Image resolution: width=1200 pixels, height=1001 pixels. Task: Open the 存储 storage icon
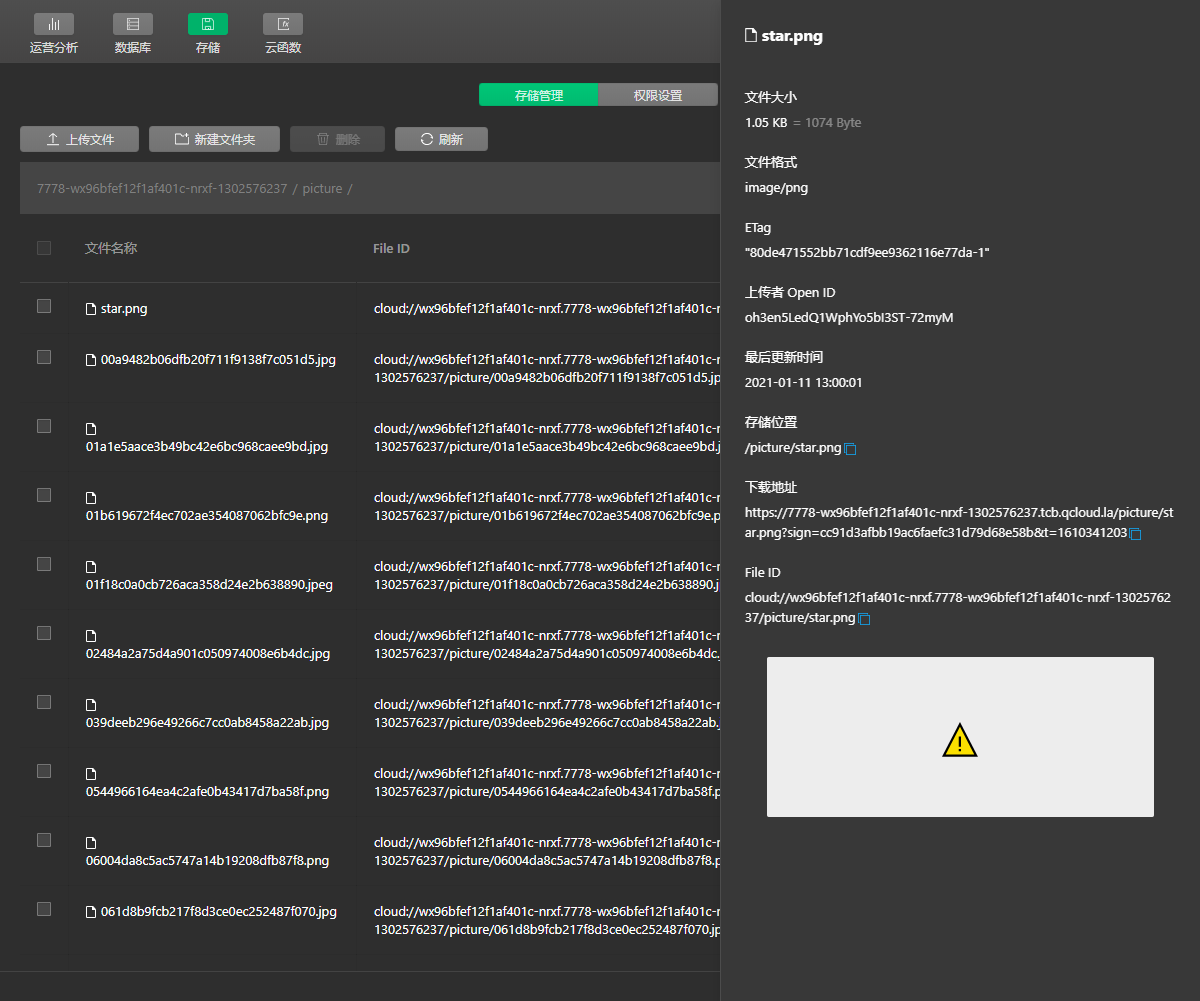coord(208,24)
